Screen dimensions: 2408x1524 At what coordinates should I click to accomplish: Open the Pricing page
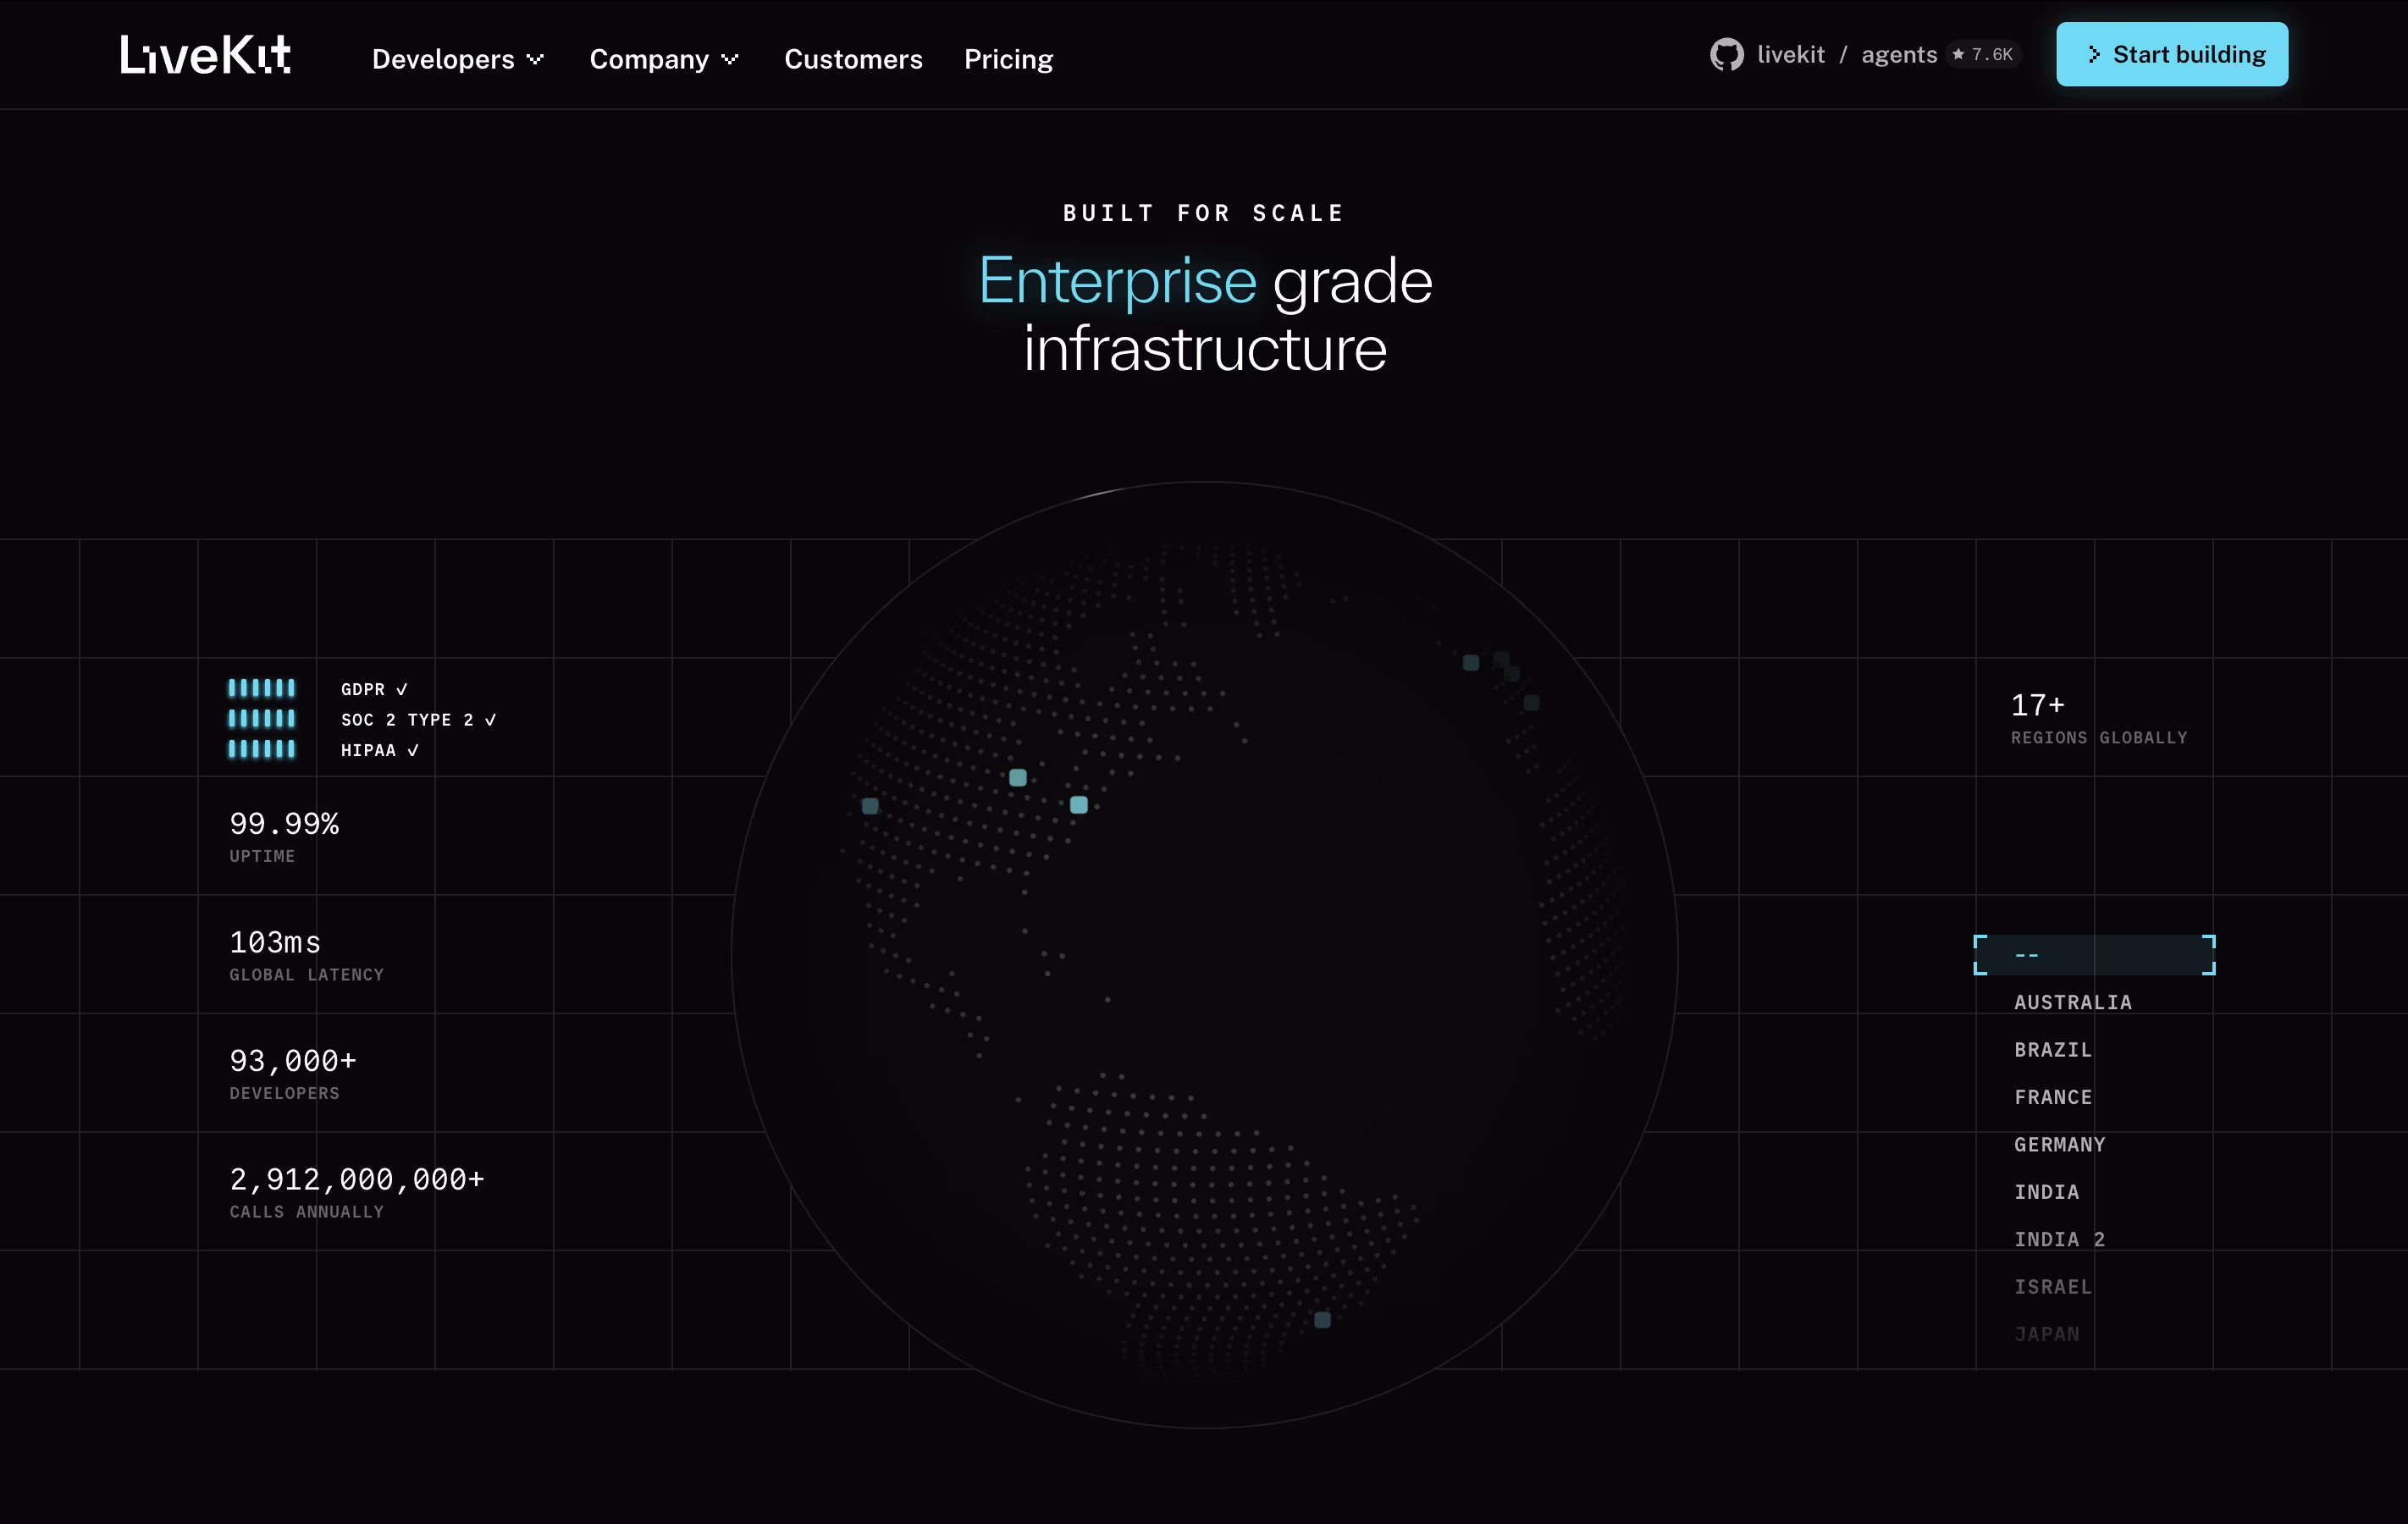coord(1008,59)
